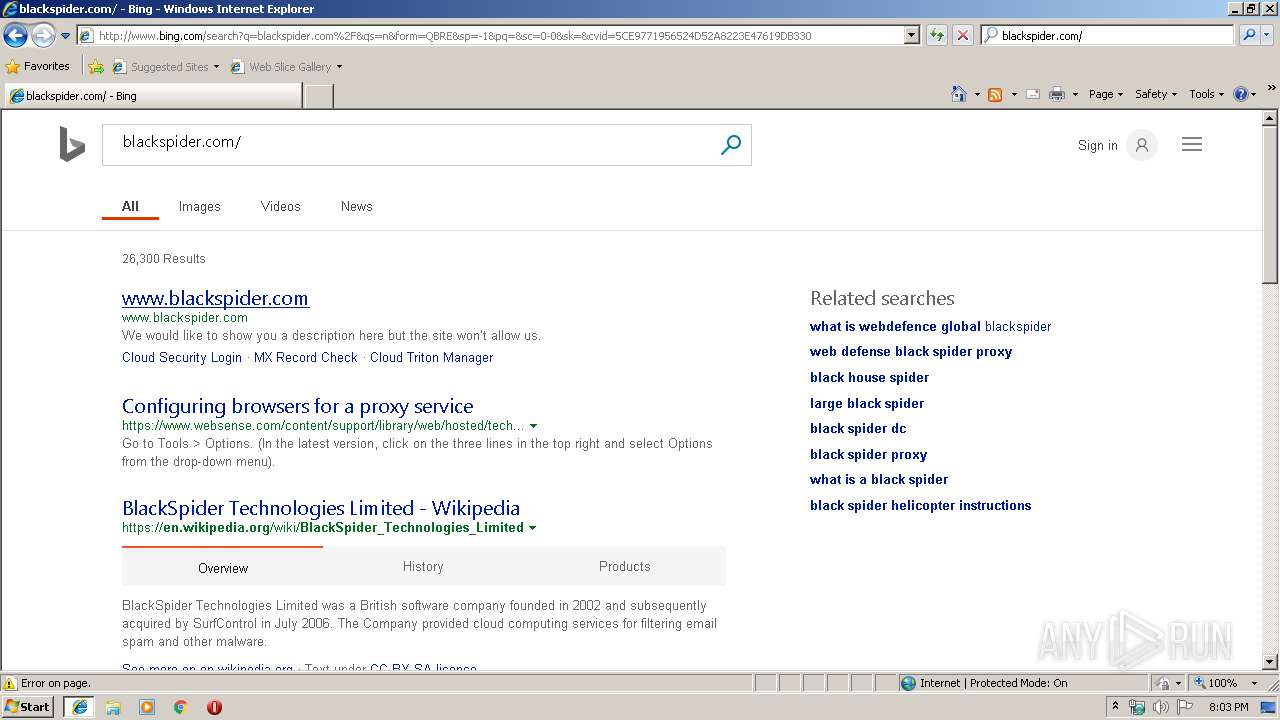Image resolution: width=1280 pixels, height=720 pixels.
Task: Open Windows Explorer folder taskbar icon
Action: 113,707
